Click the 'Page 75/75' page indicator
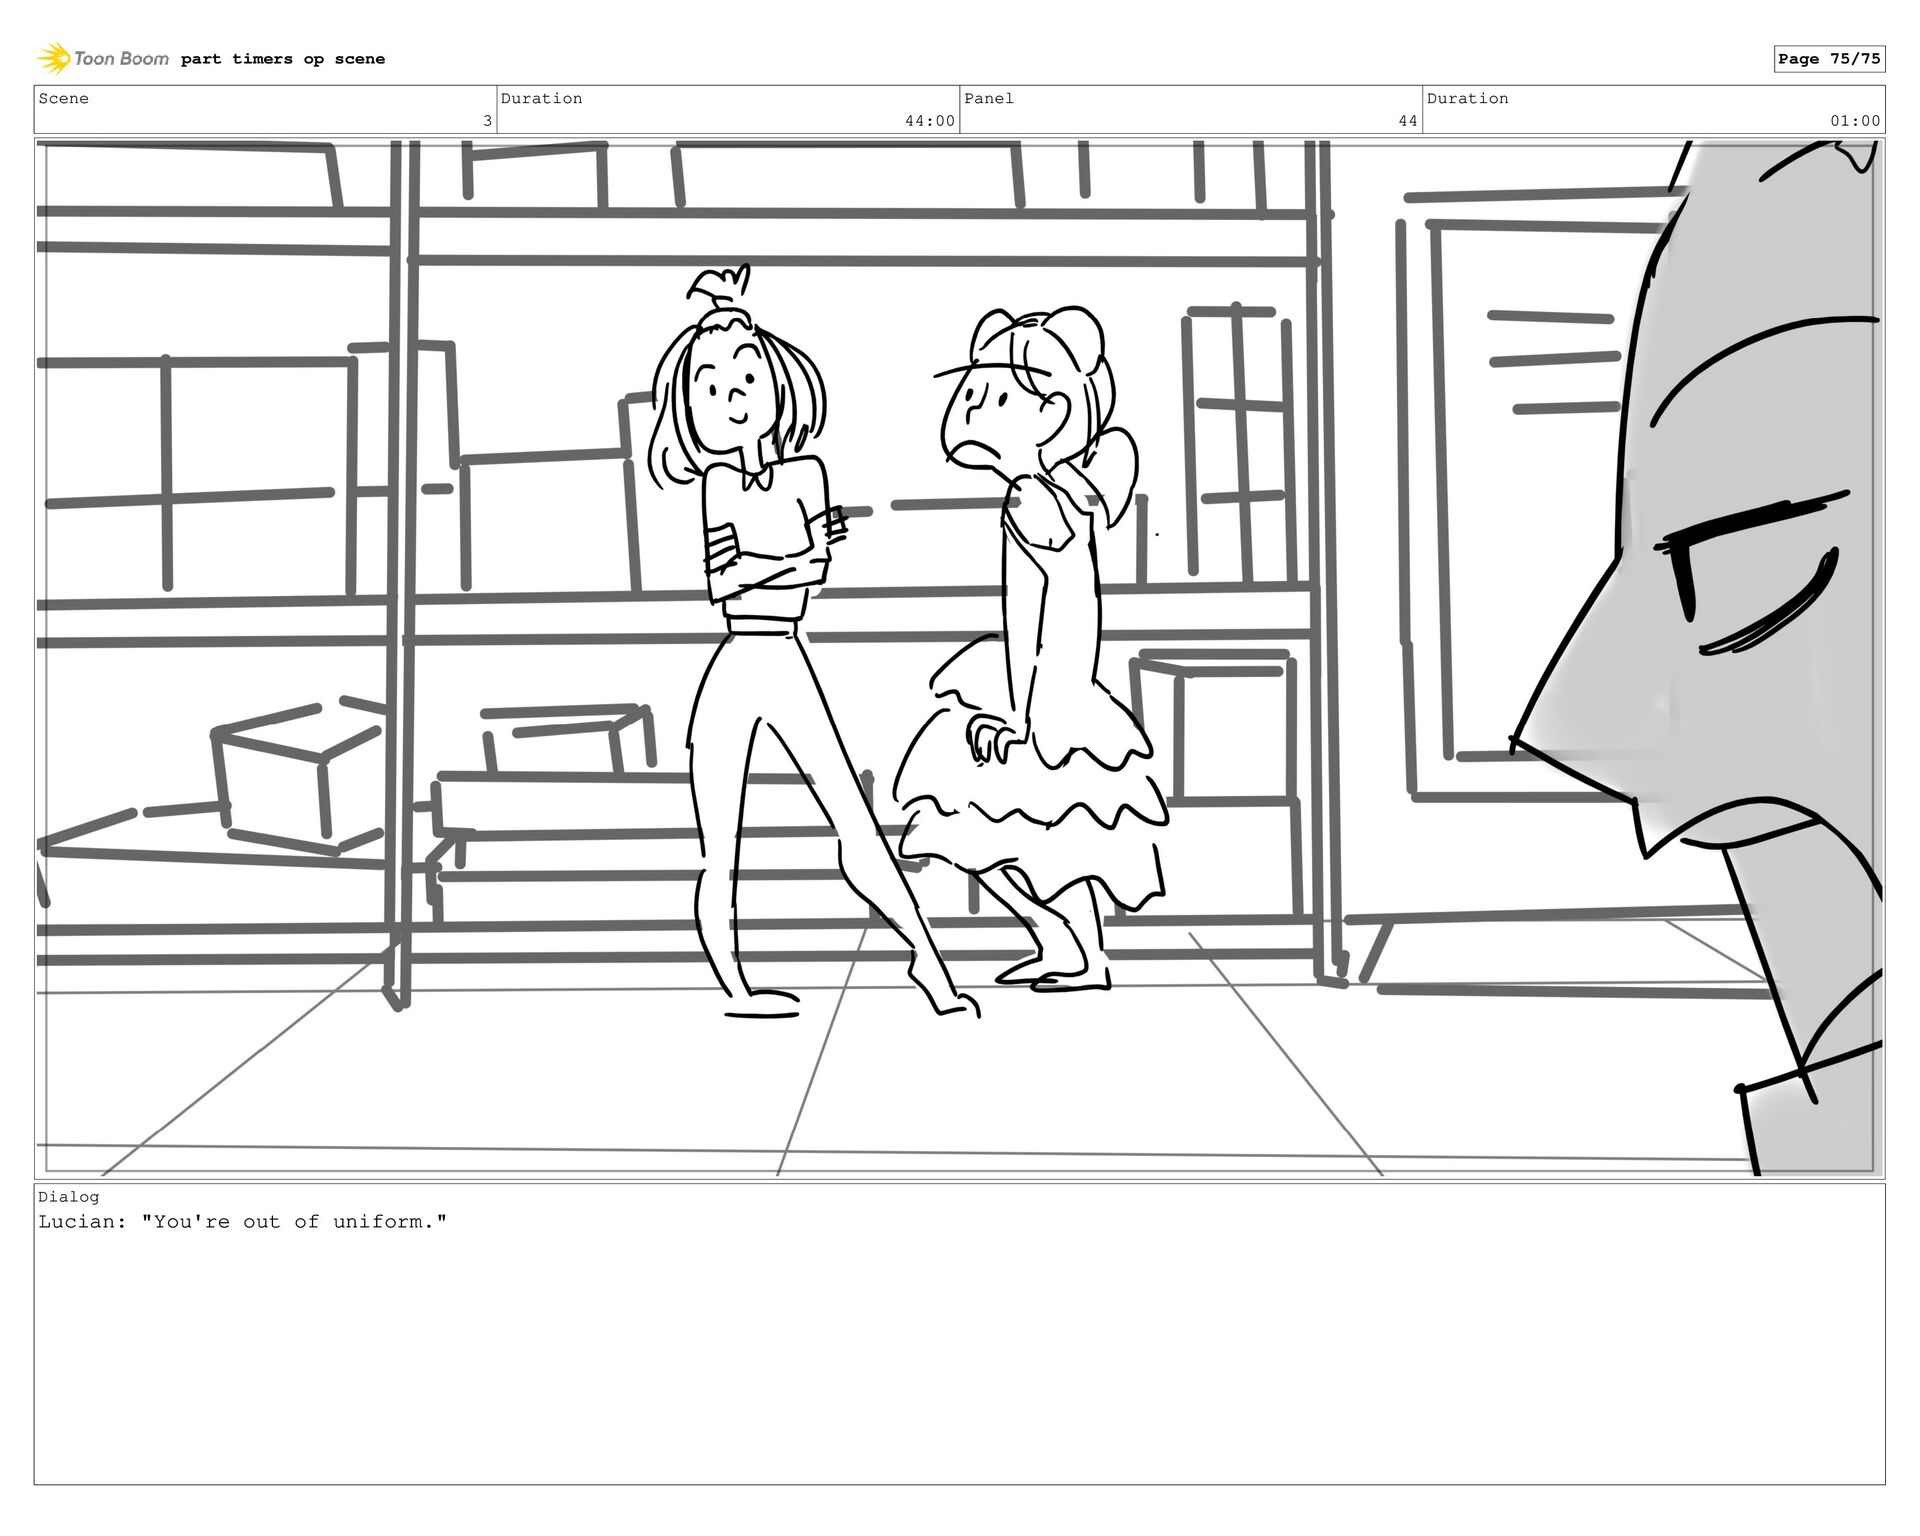The height and width of the screenshot is (1536, 1920). coord(1829,59)
